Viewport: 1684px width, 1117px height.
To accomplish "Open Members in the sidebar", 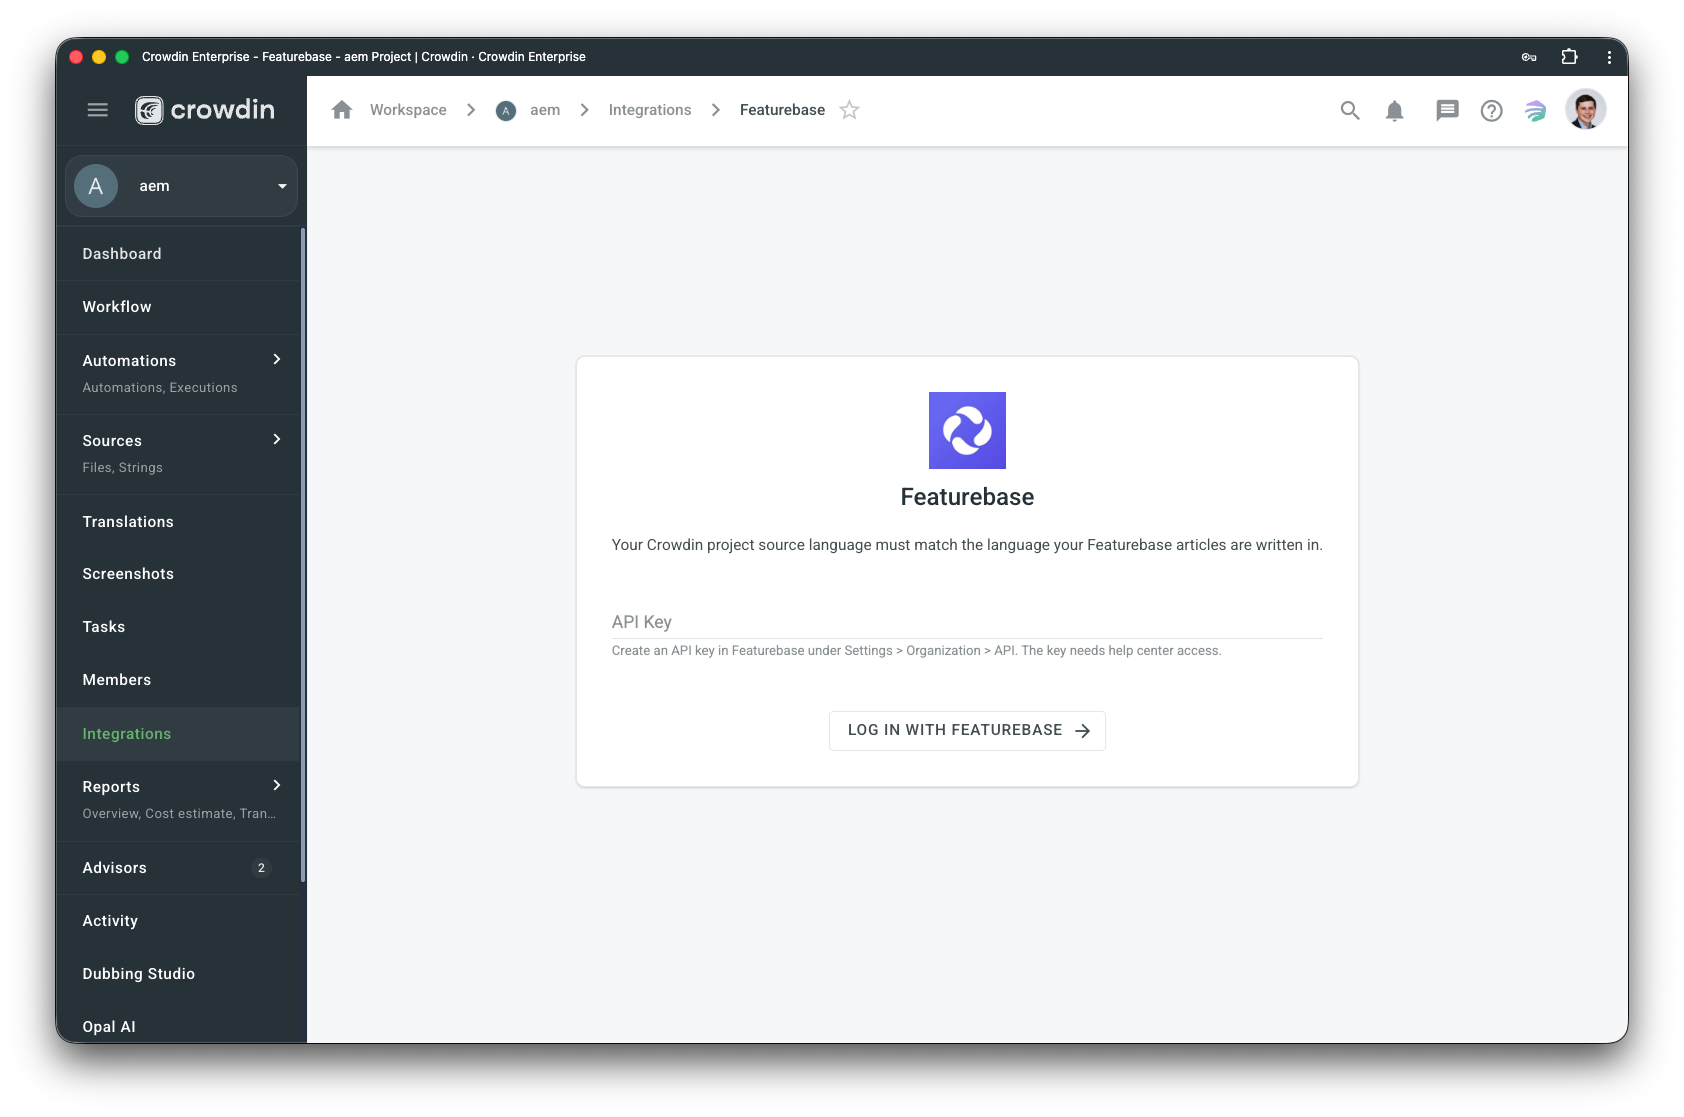I will [x=178, y=680].
